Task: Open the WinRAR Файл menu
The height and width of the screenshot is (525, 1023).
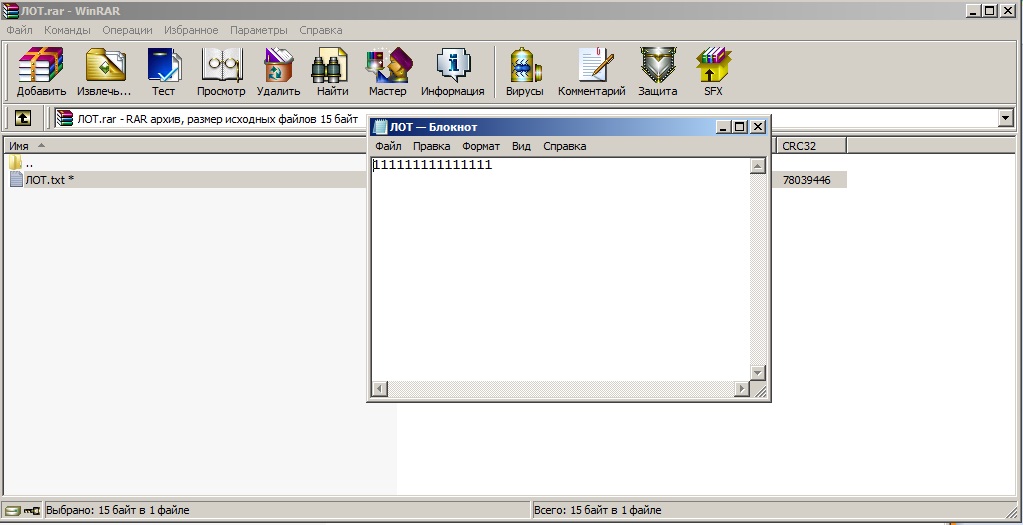Action: [x=19, y=30]
